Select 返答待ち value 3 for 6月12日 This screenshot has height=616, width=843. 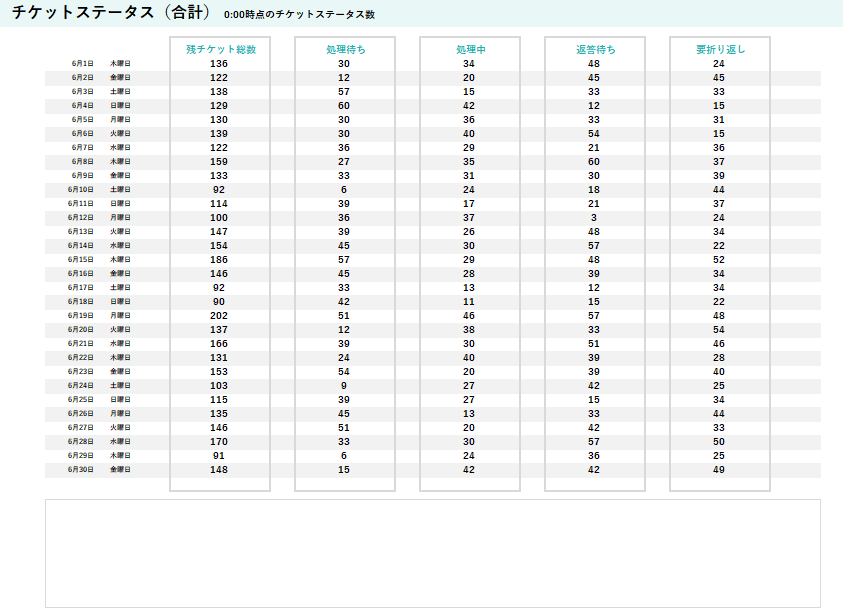point(594,218)
